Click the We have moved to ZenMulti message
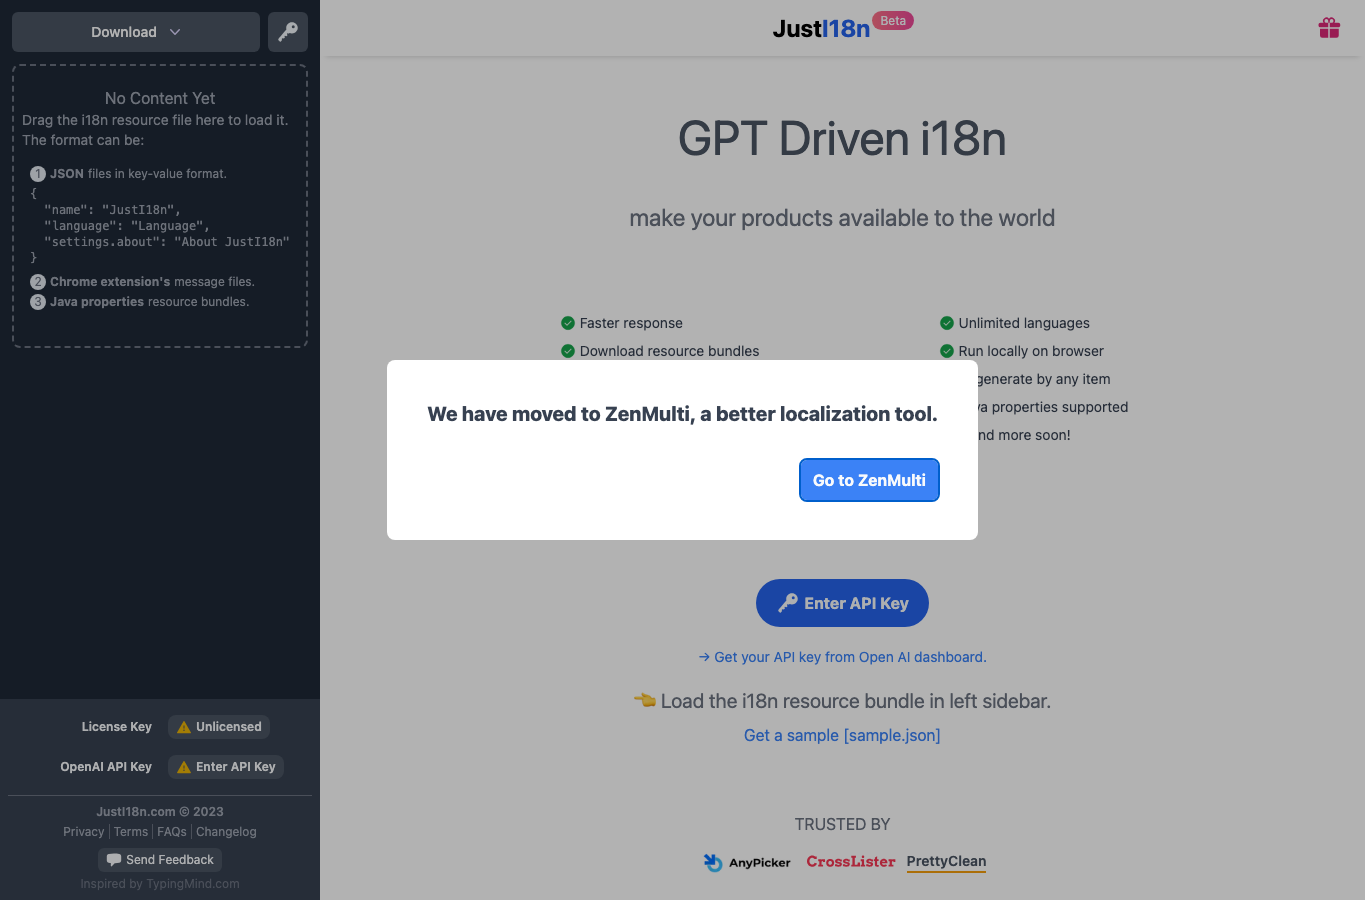This screenshot has width=1365, height=900. point(683,414)
